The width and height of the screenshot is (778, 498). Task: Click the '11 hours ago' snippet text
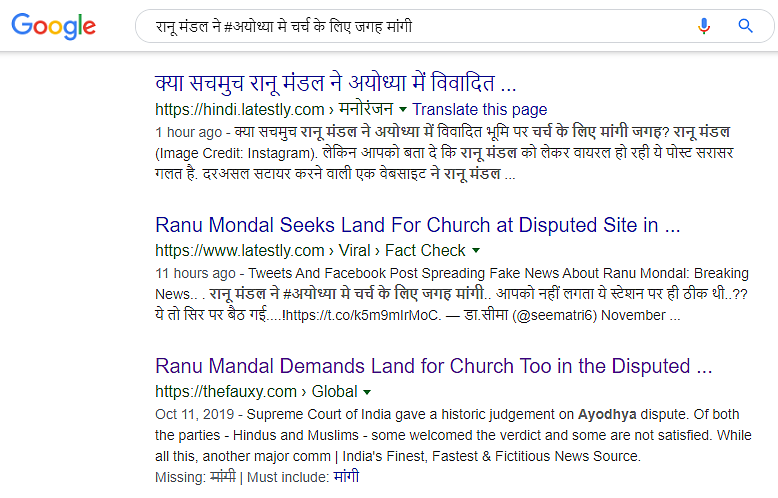pos(195,273)
